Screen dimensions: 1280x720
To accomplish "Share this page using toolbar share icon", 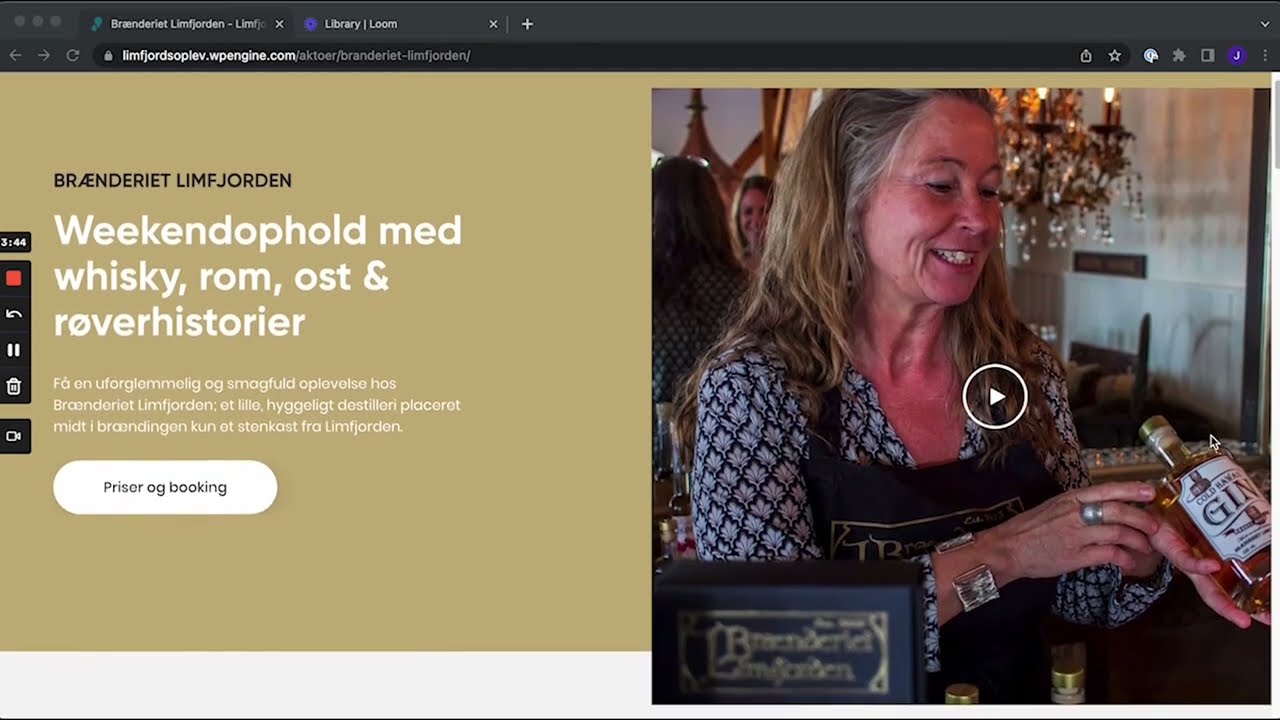I will [x=1086, y=56].
